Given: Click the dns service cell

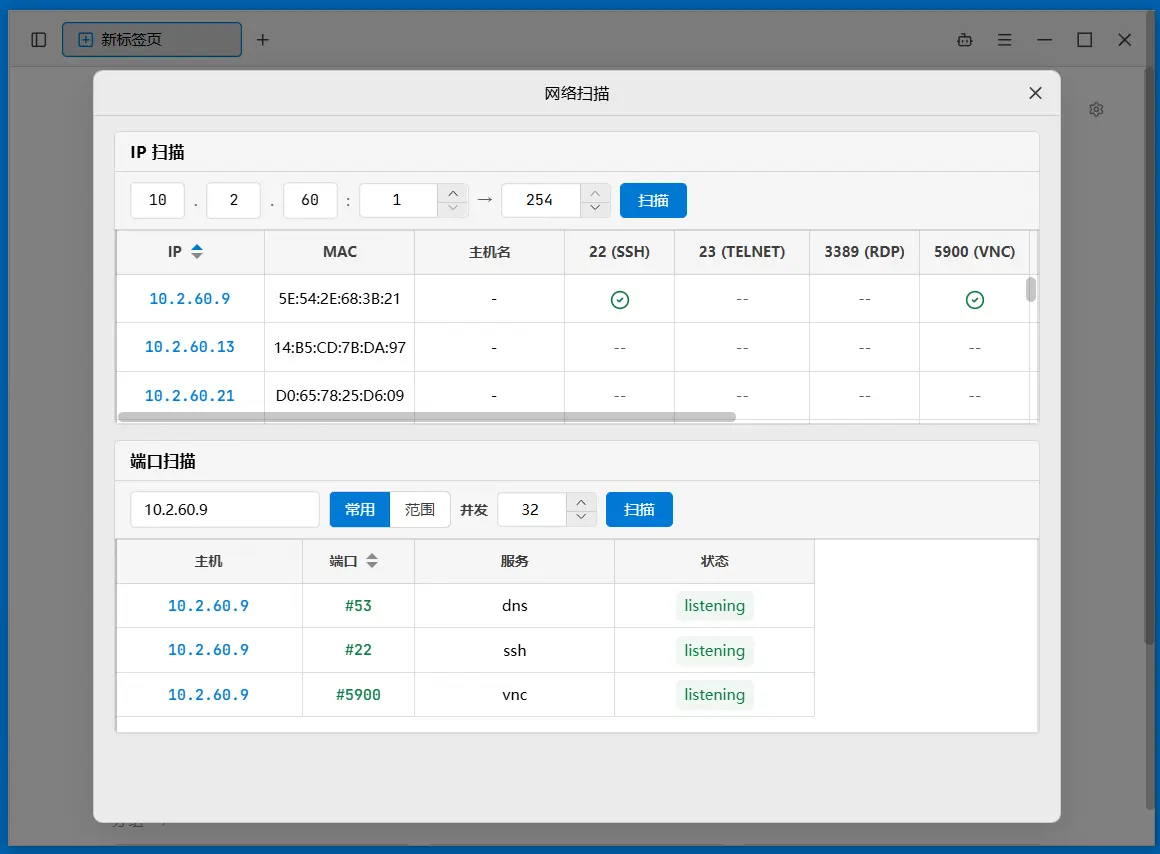Looking at the screenshot, I should point(514,606).
